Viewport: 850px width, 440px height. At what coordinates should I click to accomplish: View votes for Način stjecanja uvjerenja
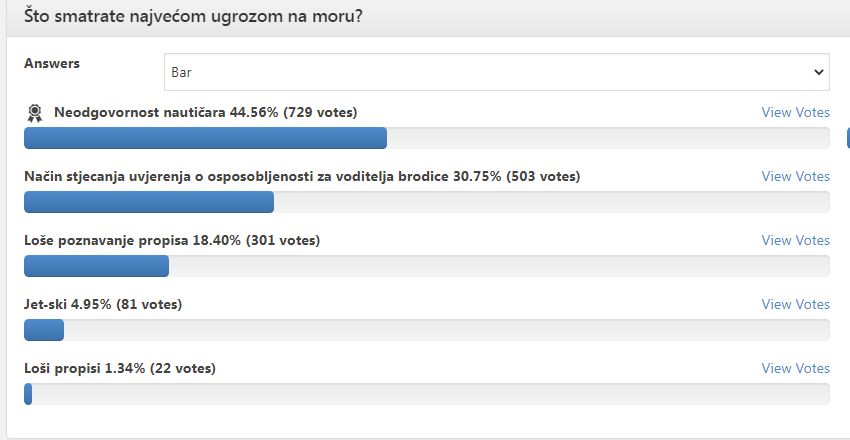click(795, 176)
